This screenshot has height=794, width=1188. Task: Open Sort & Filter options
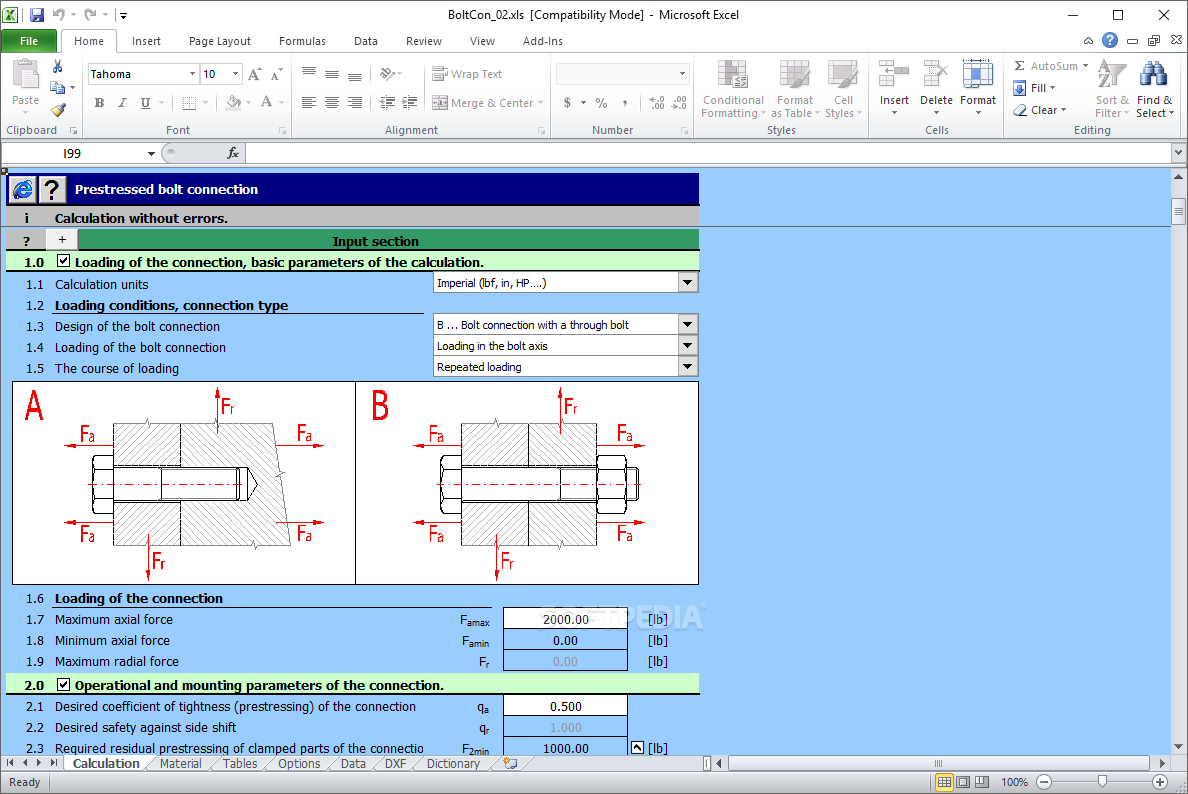1111,89
